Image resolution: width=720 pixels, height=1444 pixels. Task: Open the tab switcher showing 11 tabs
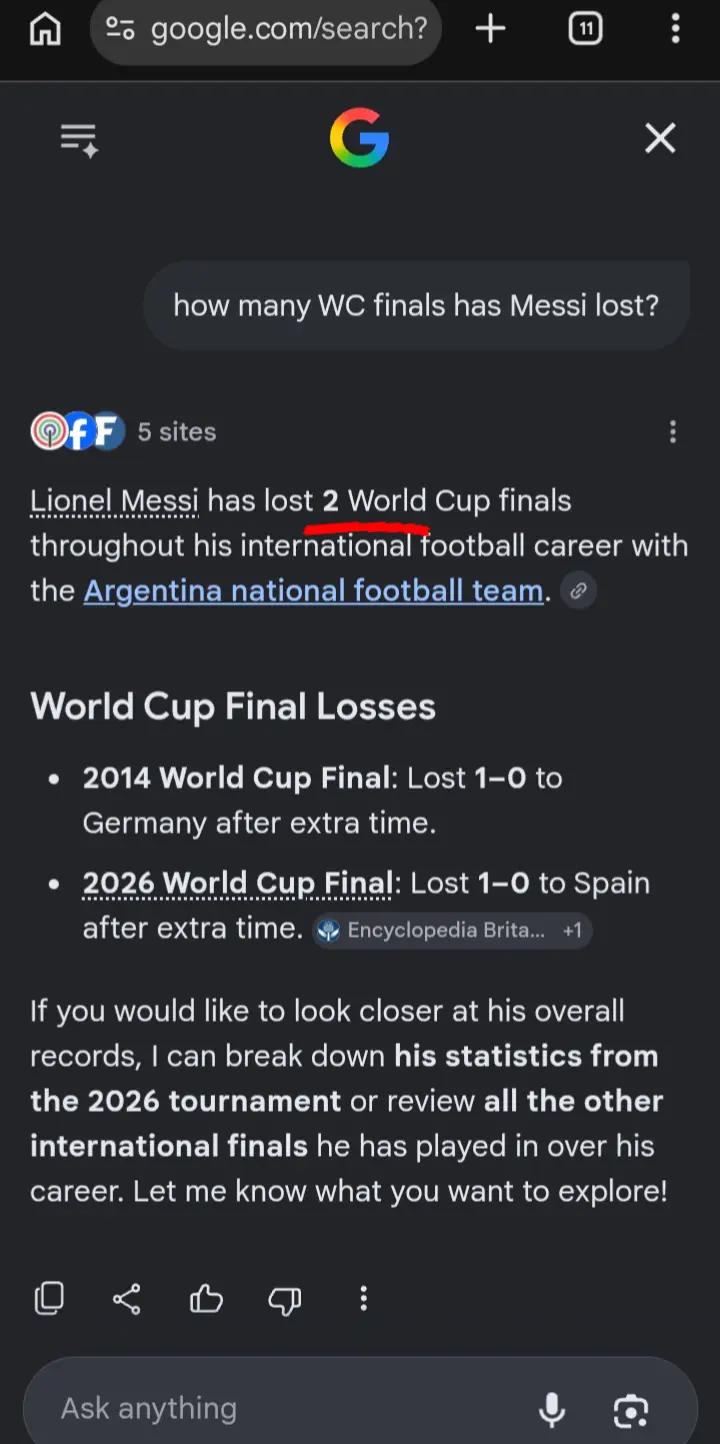[585, 29]
